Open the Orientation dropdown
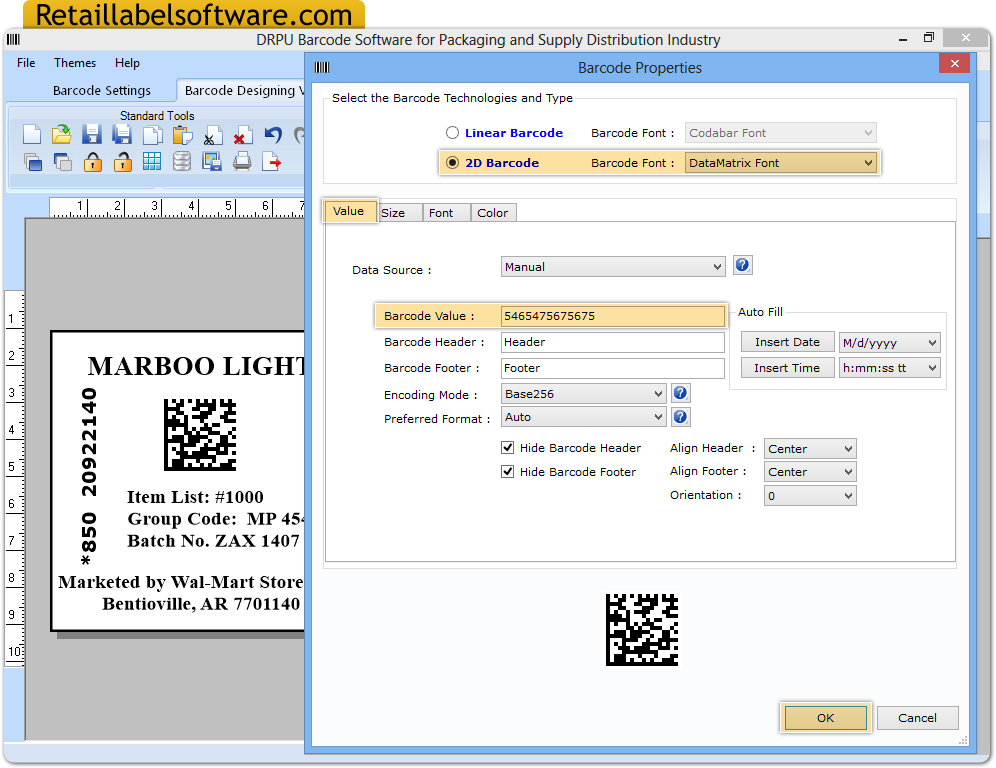Viewport: 996px width, 768px height. pos(810,495)
